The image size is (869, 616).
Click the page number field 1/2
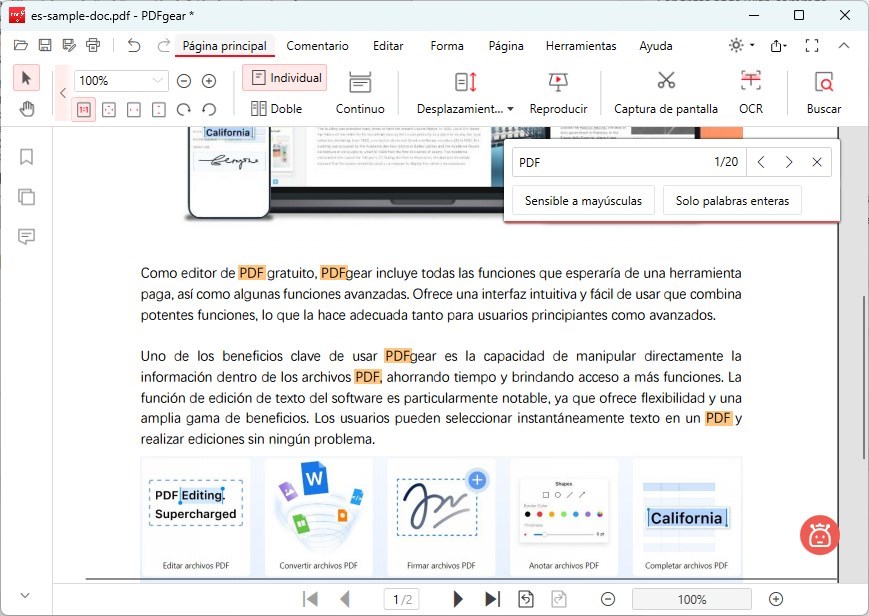(x=402, y=599)
